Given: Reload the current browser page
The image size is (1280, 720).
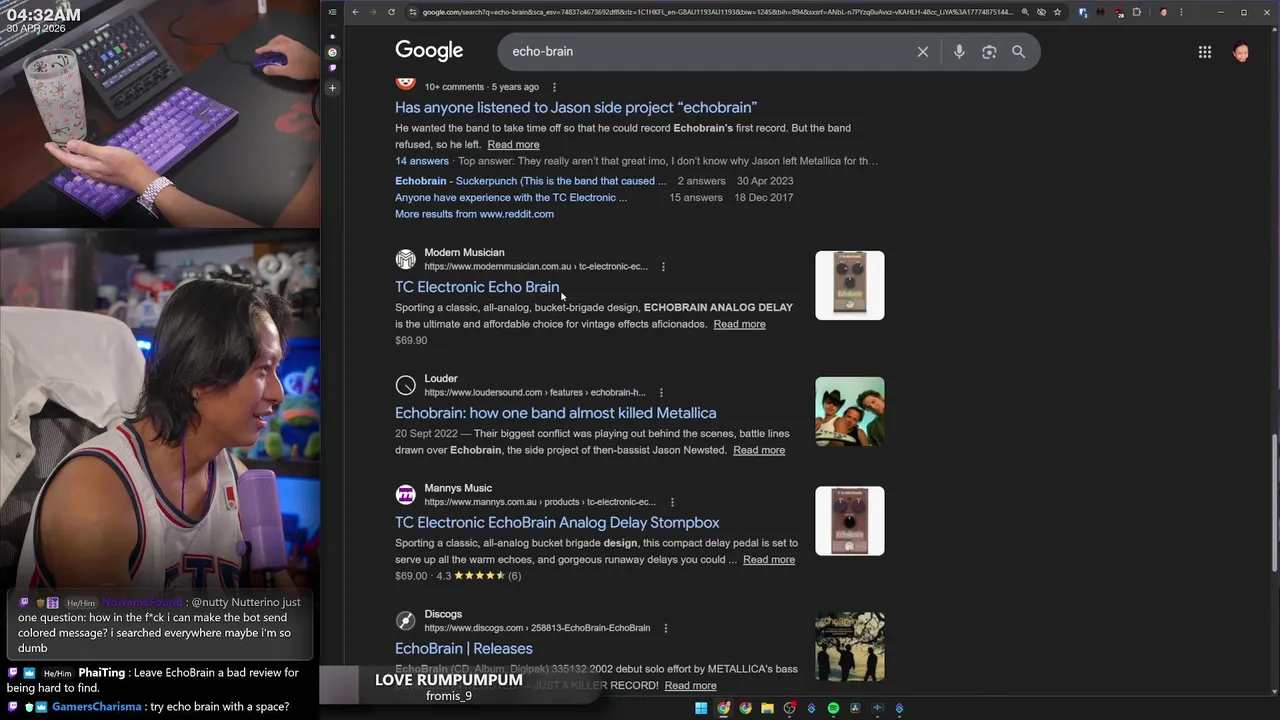Looking at the screenshot, I should (x=391, y=12).
